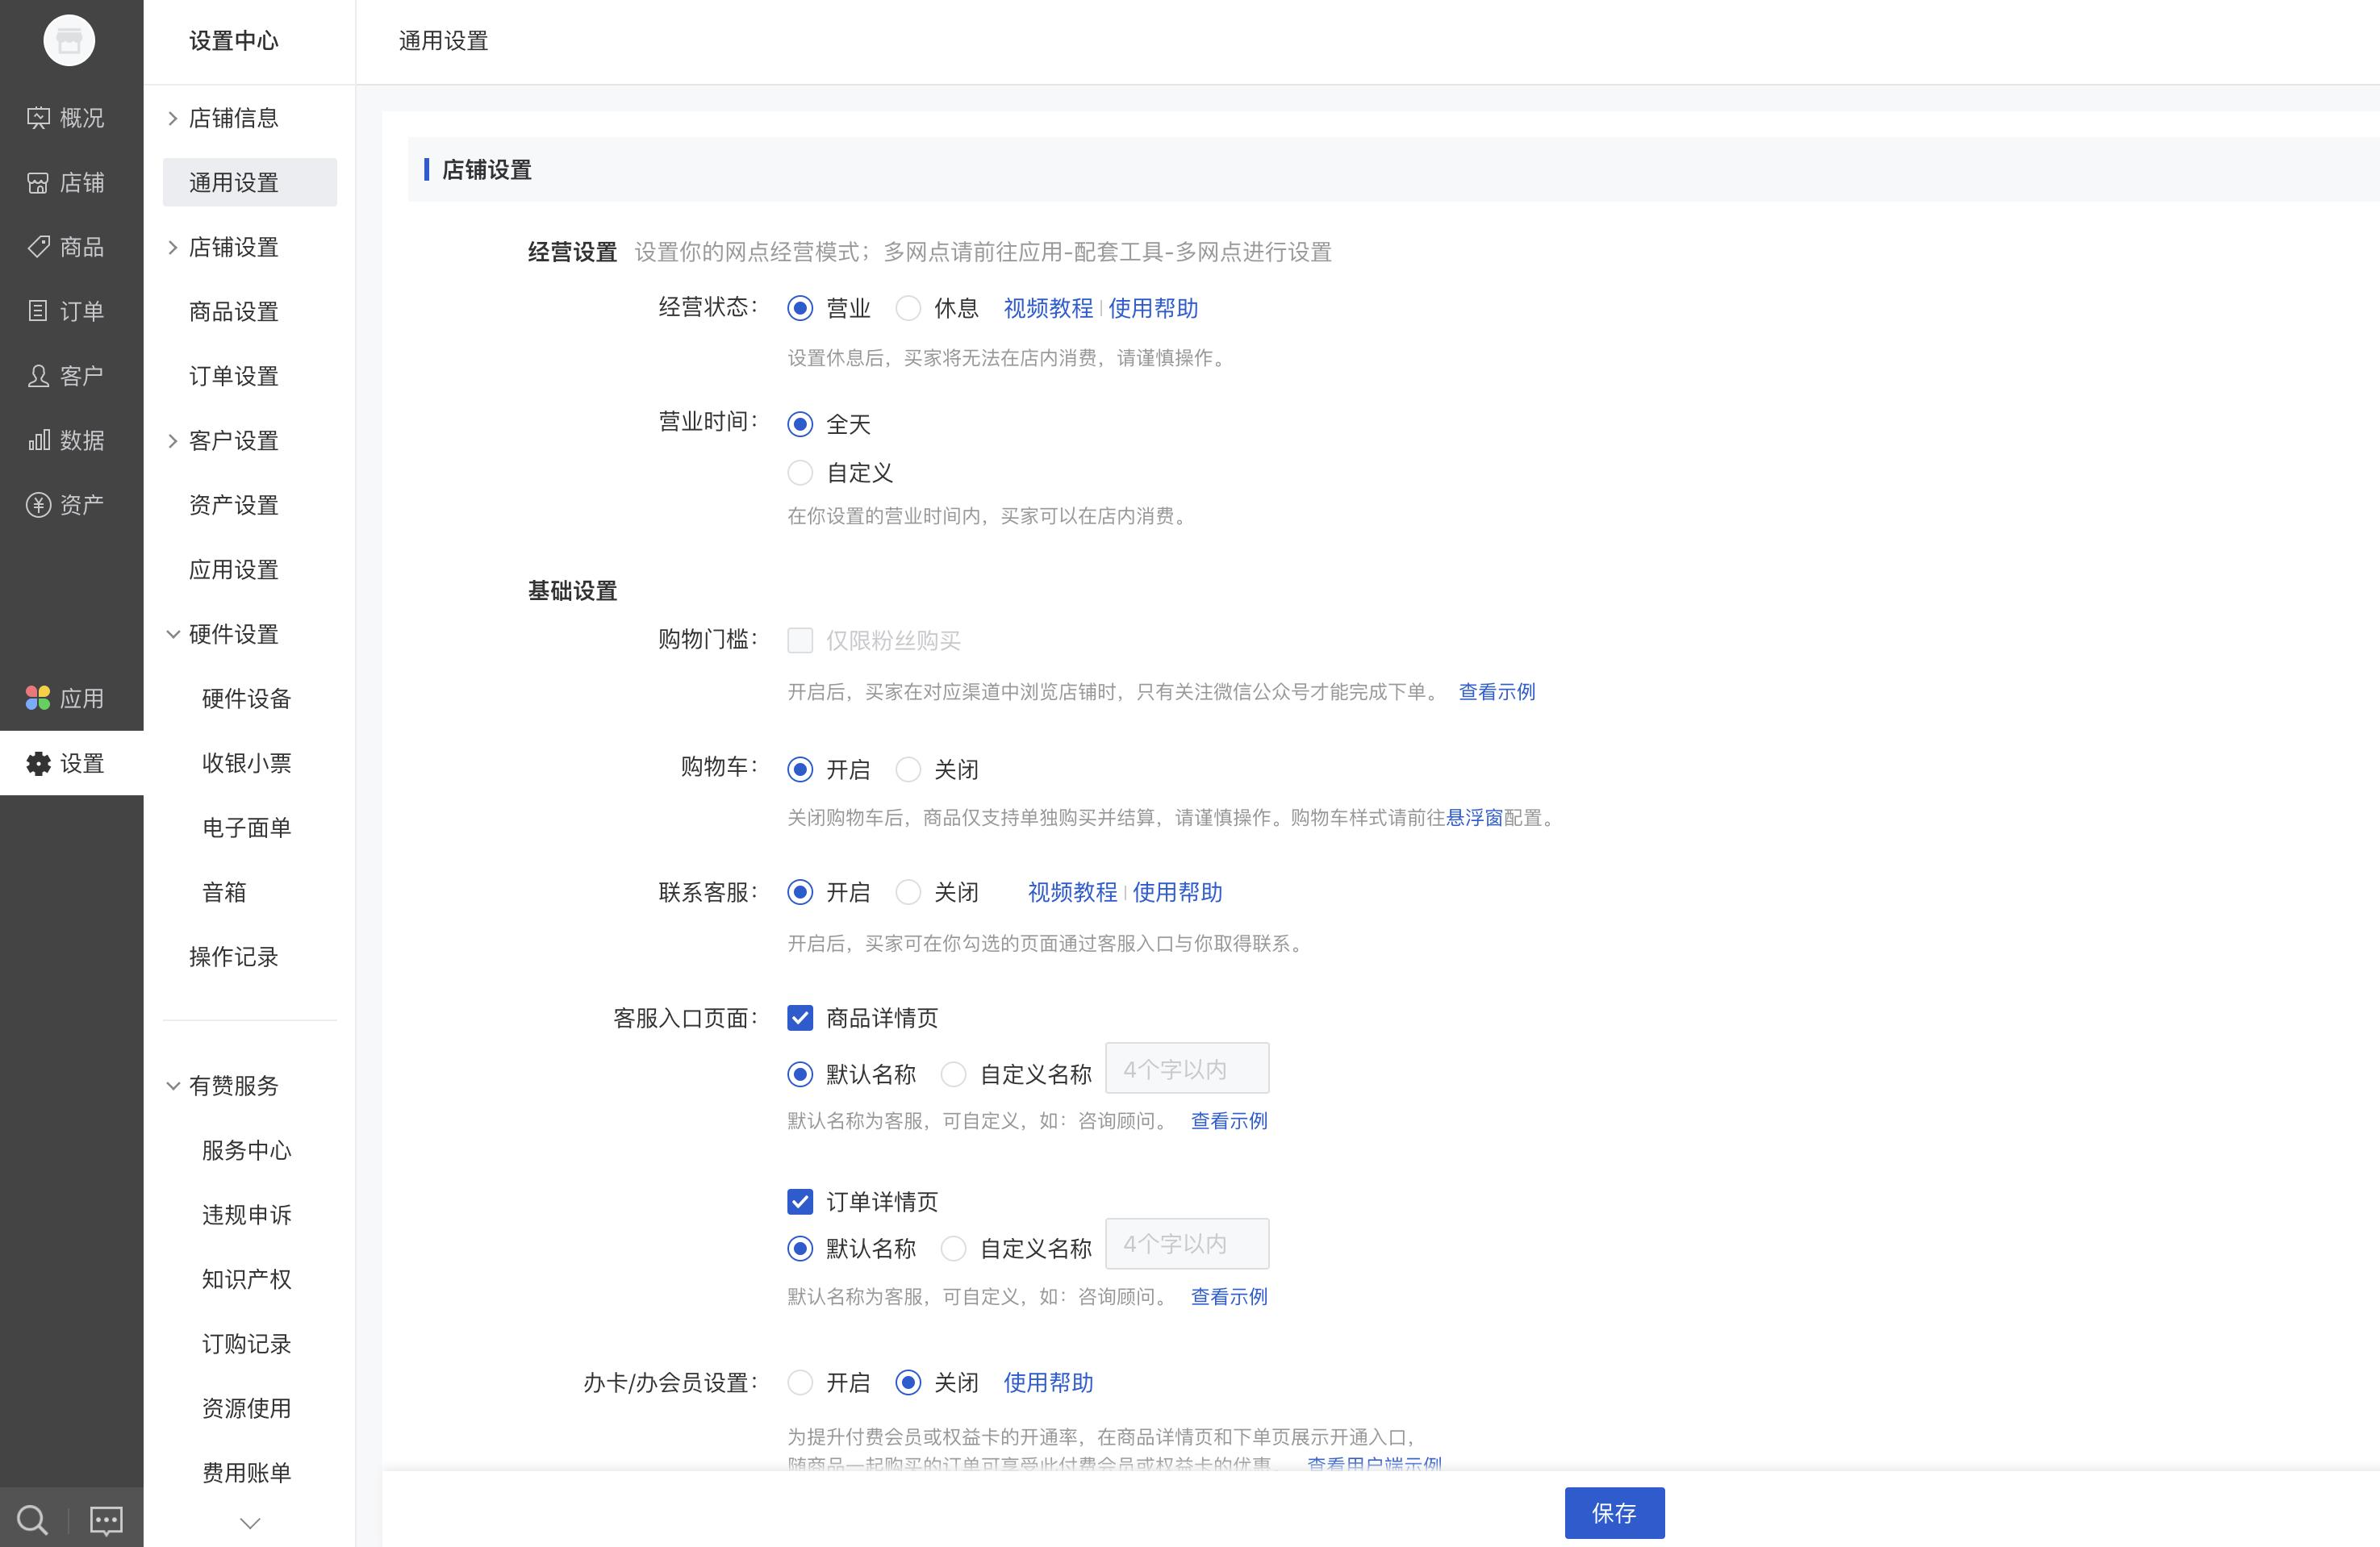Open 操作记录 menu item

coord(233,957)
